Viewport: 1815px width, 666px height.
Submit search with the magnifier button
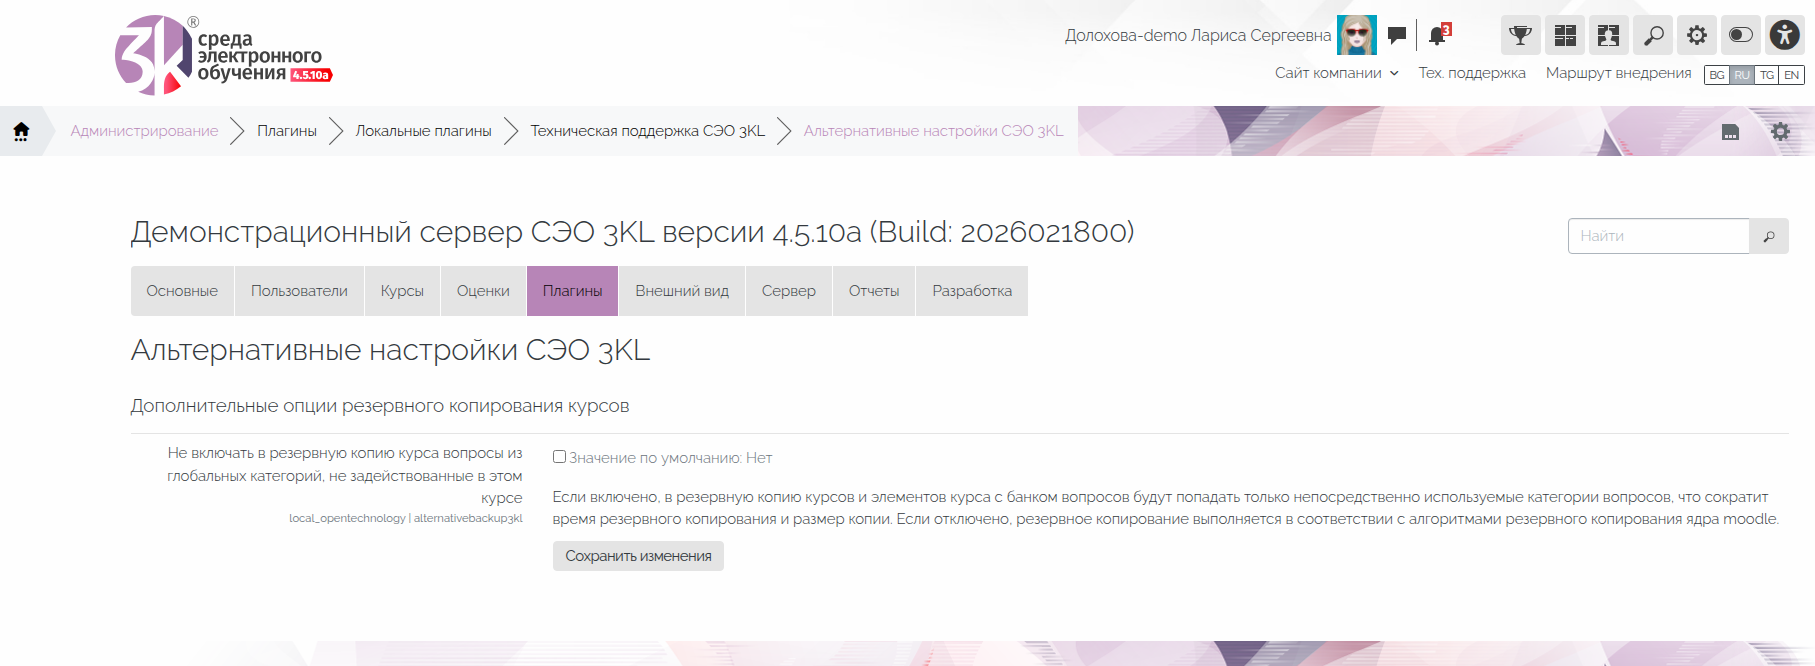click(x=1769, y=236)
